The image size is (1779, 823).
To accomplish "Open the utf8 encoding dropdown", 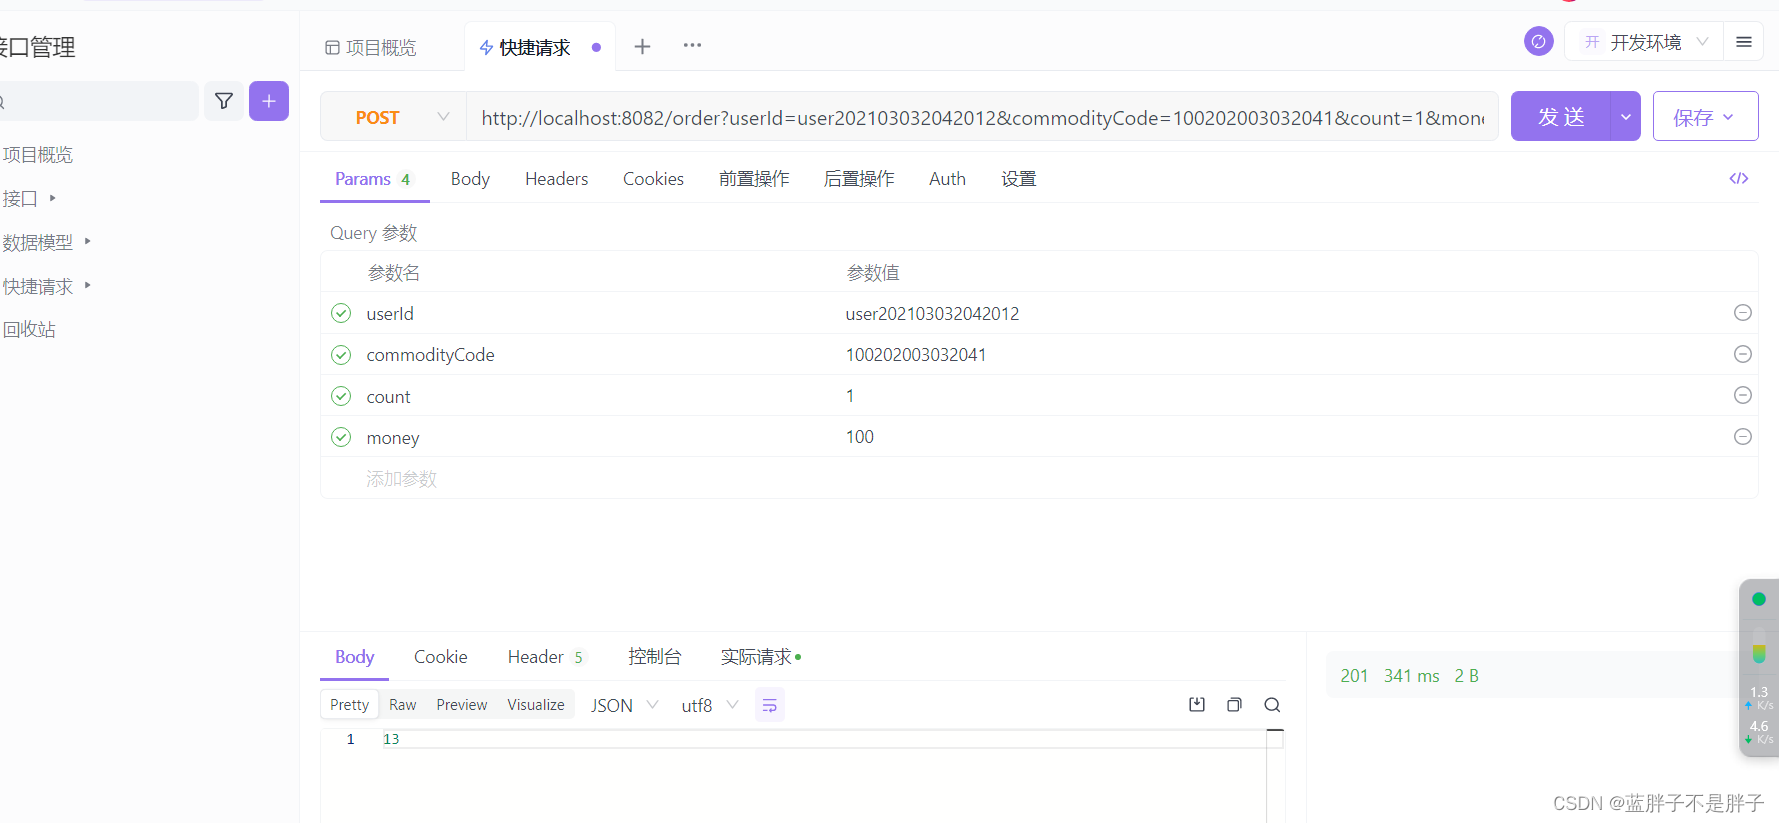I will pyautogui.click(x=710, y=705).
